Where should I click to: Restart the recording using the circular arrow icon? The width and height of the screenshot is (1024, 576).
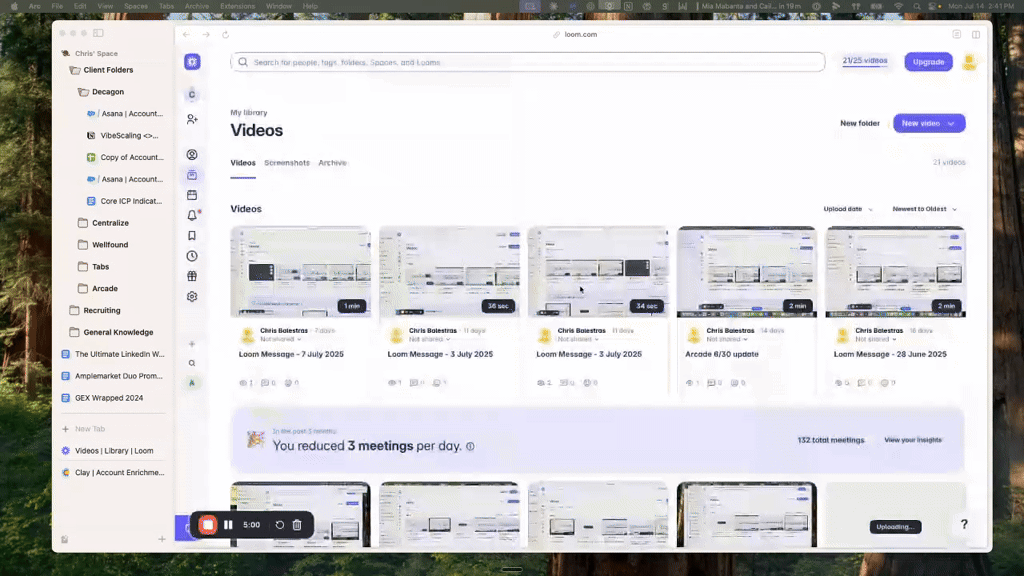click(280, 525)
